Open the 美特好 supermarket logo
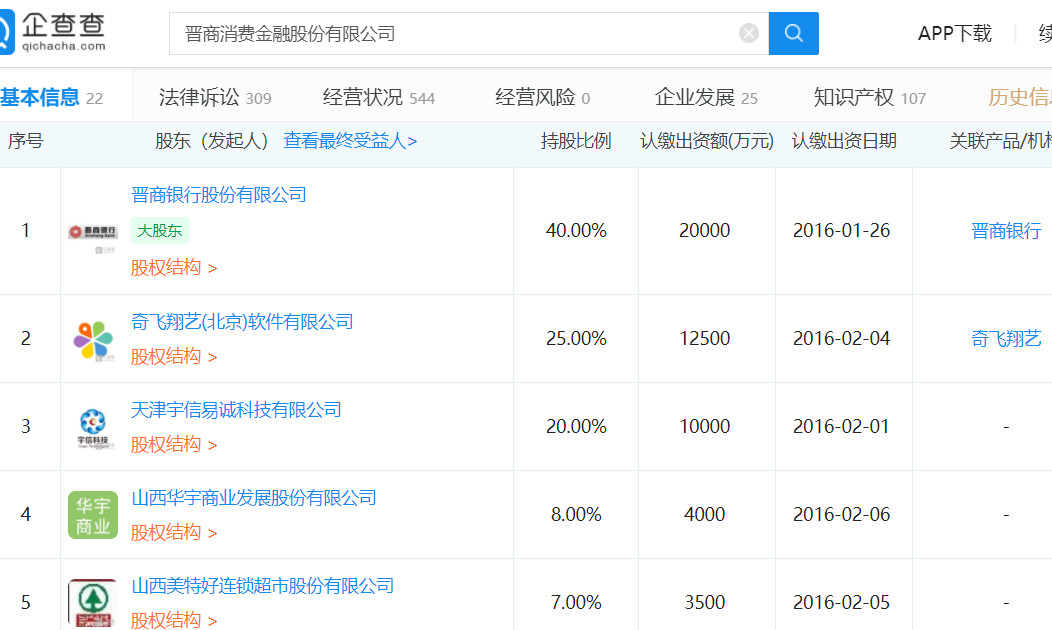 click(x=93, y=602)
